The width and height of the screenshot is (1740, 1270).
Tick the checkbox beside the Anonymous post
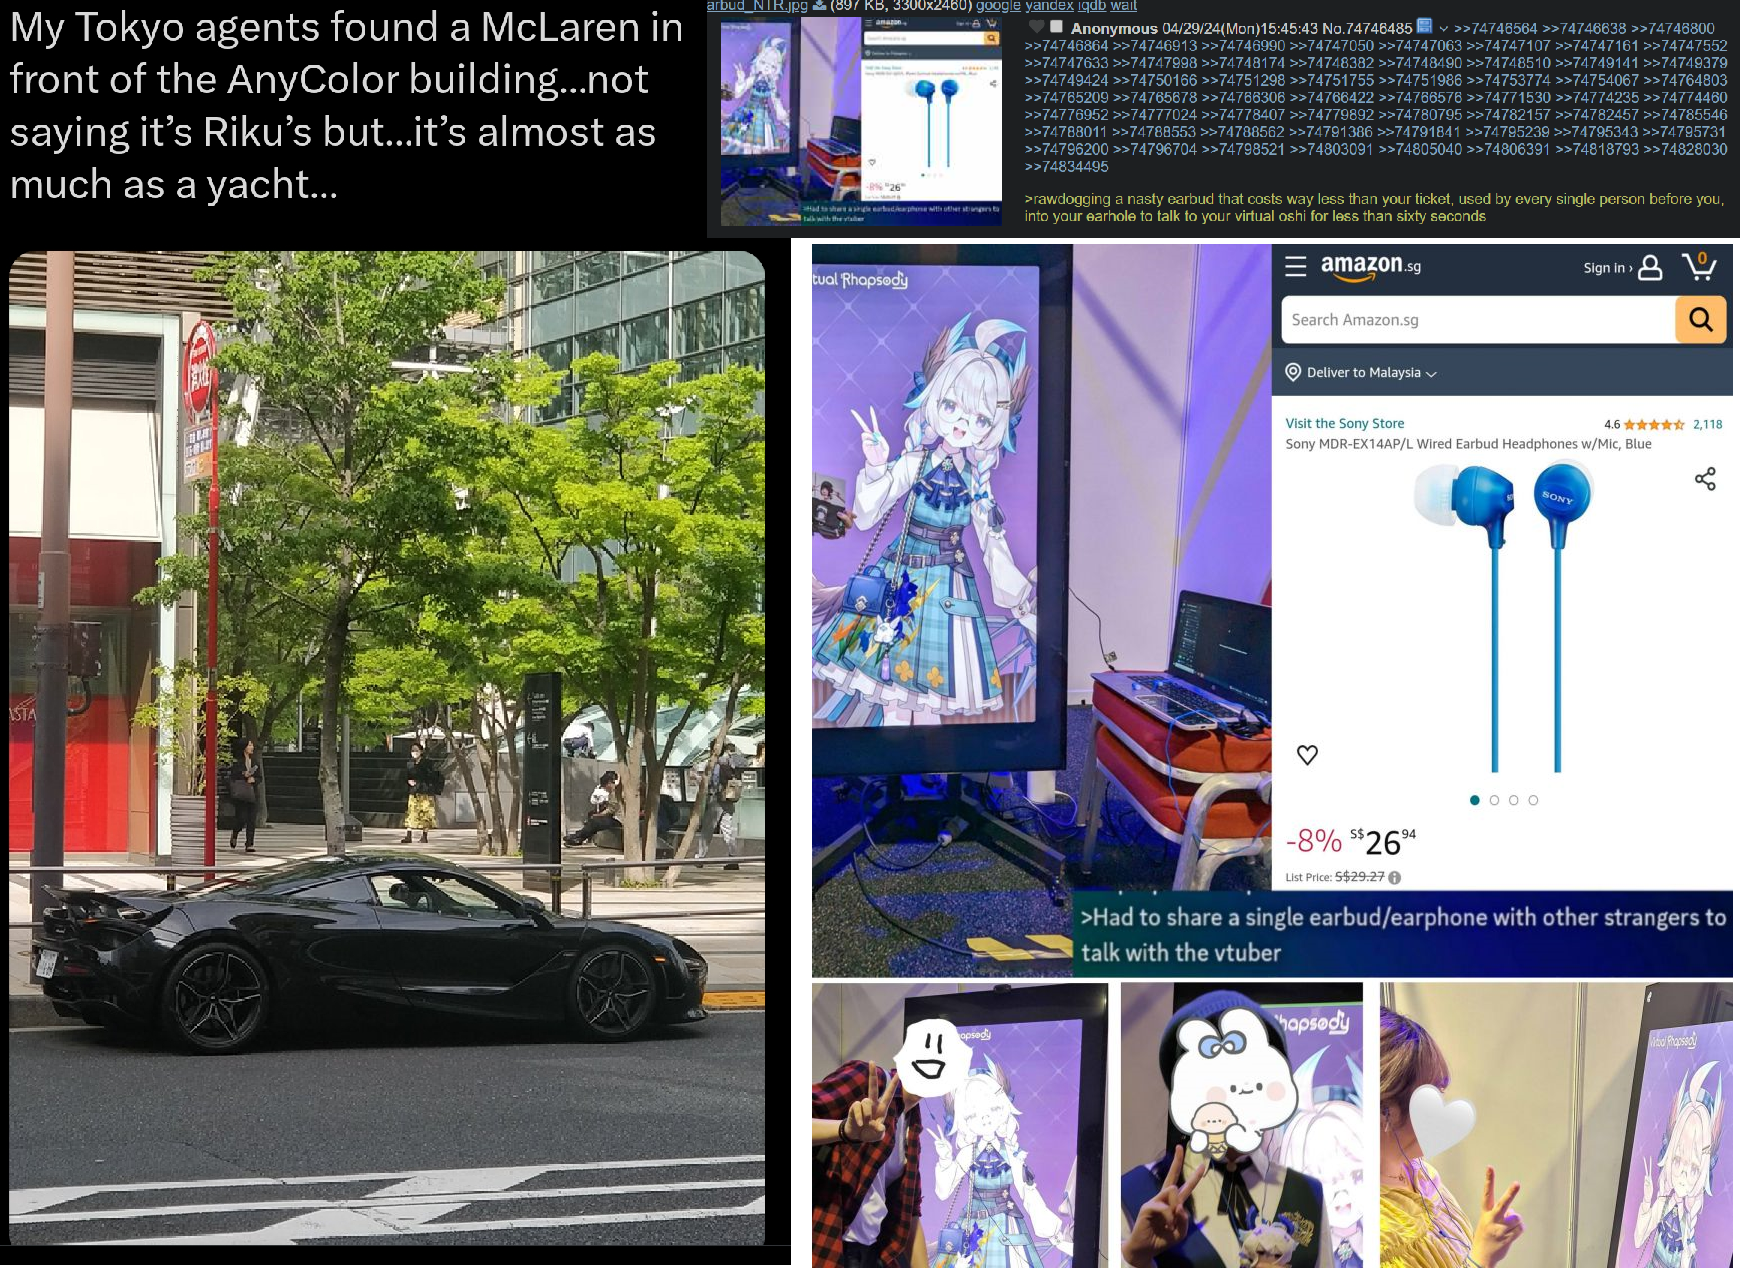click(1056, 27)
